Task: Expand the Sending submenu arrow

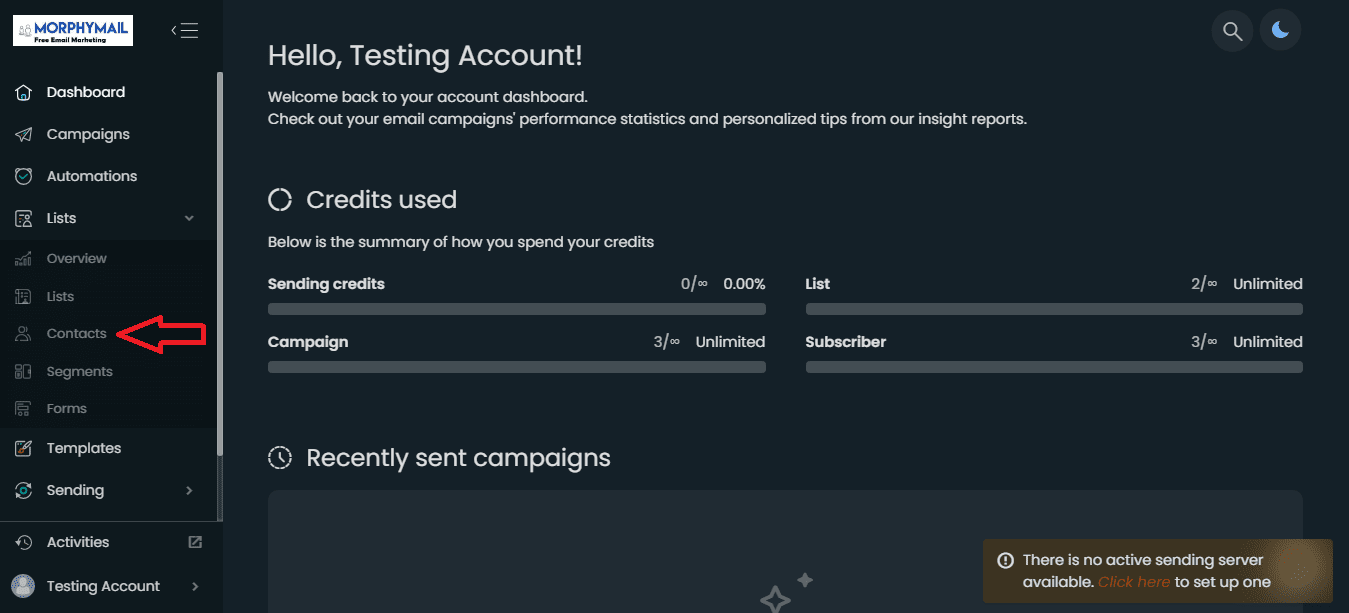Action: pos(189,490)
